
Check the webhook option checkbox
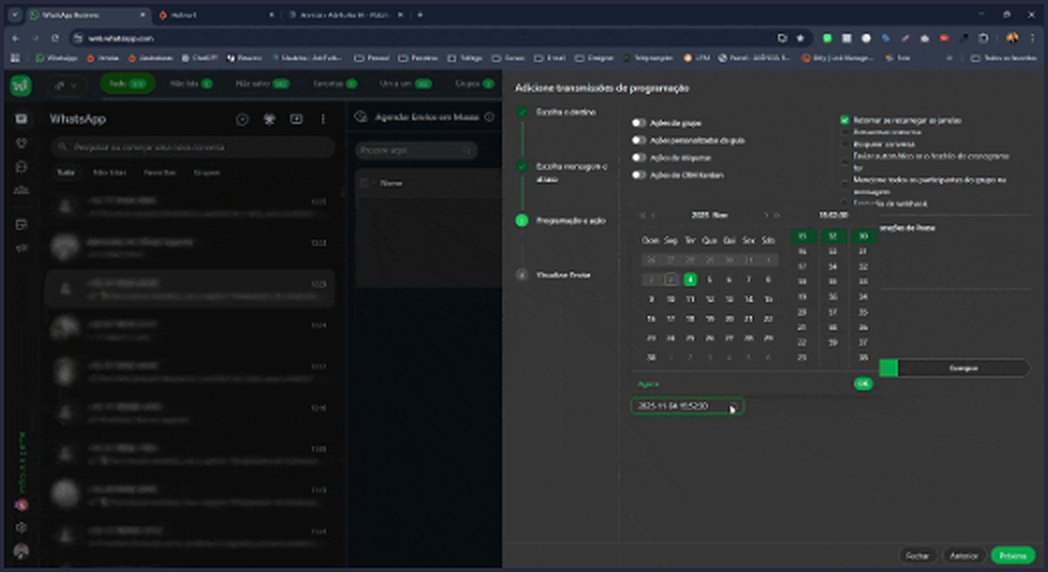click(x=844, y=203)
